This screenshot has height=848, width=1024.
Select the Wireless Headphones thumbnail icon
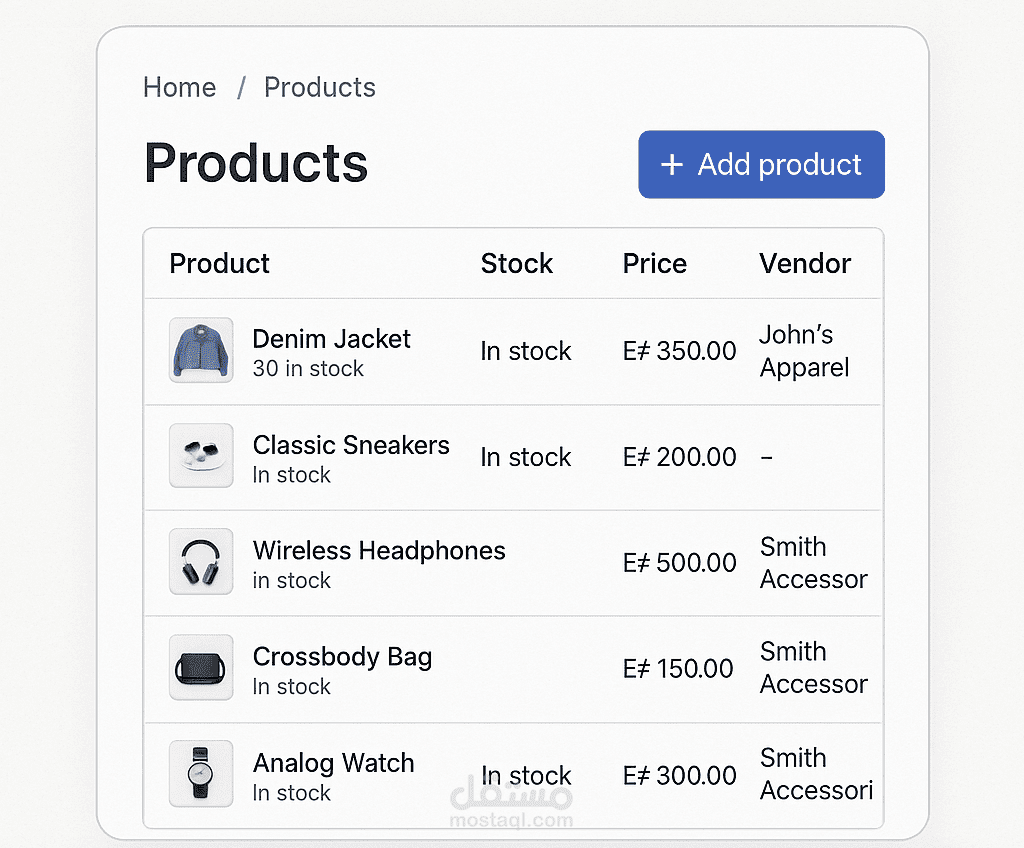(x=201, y=561)
